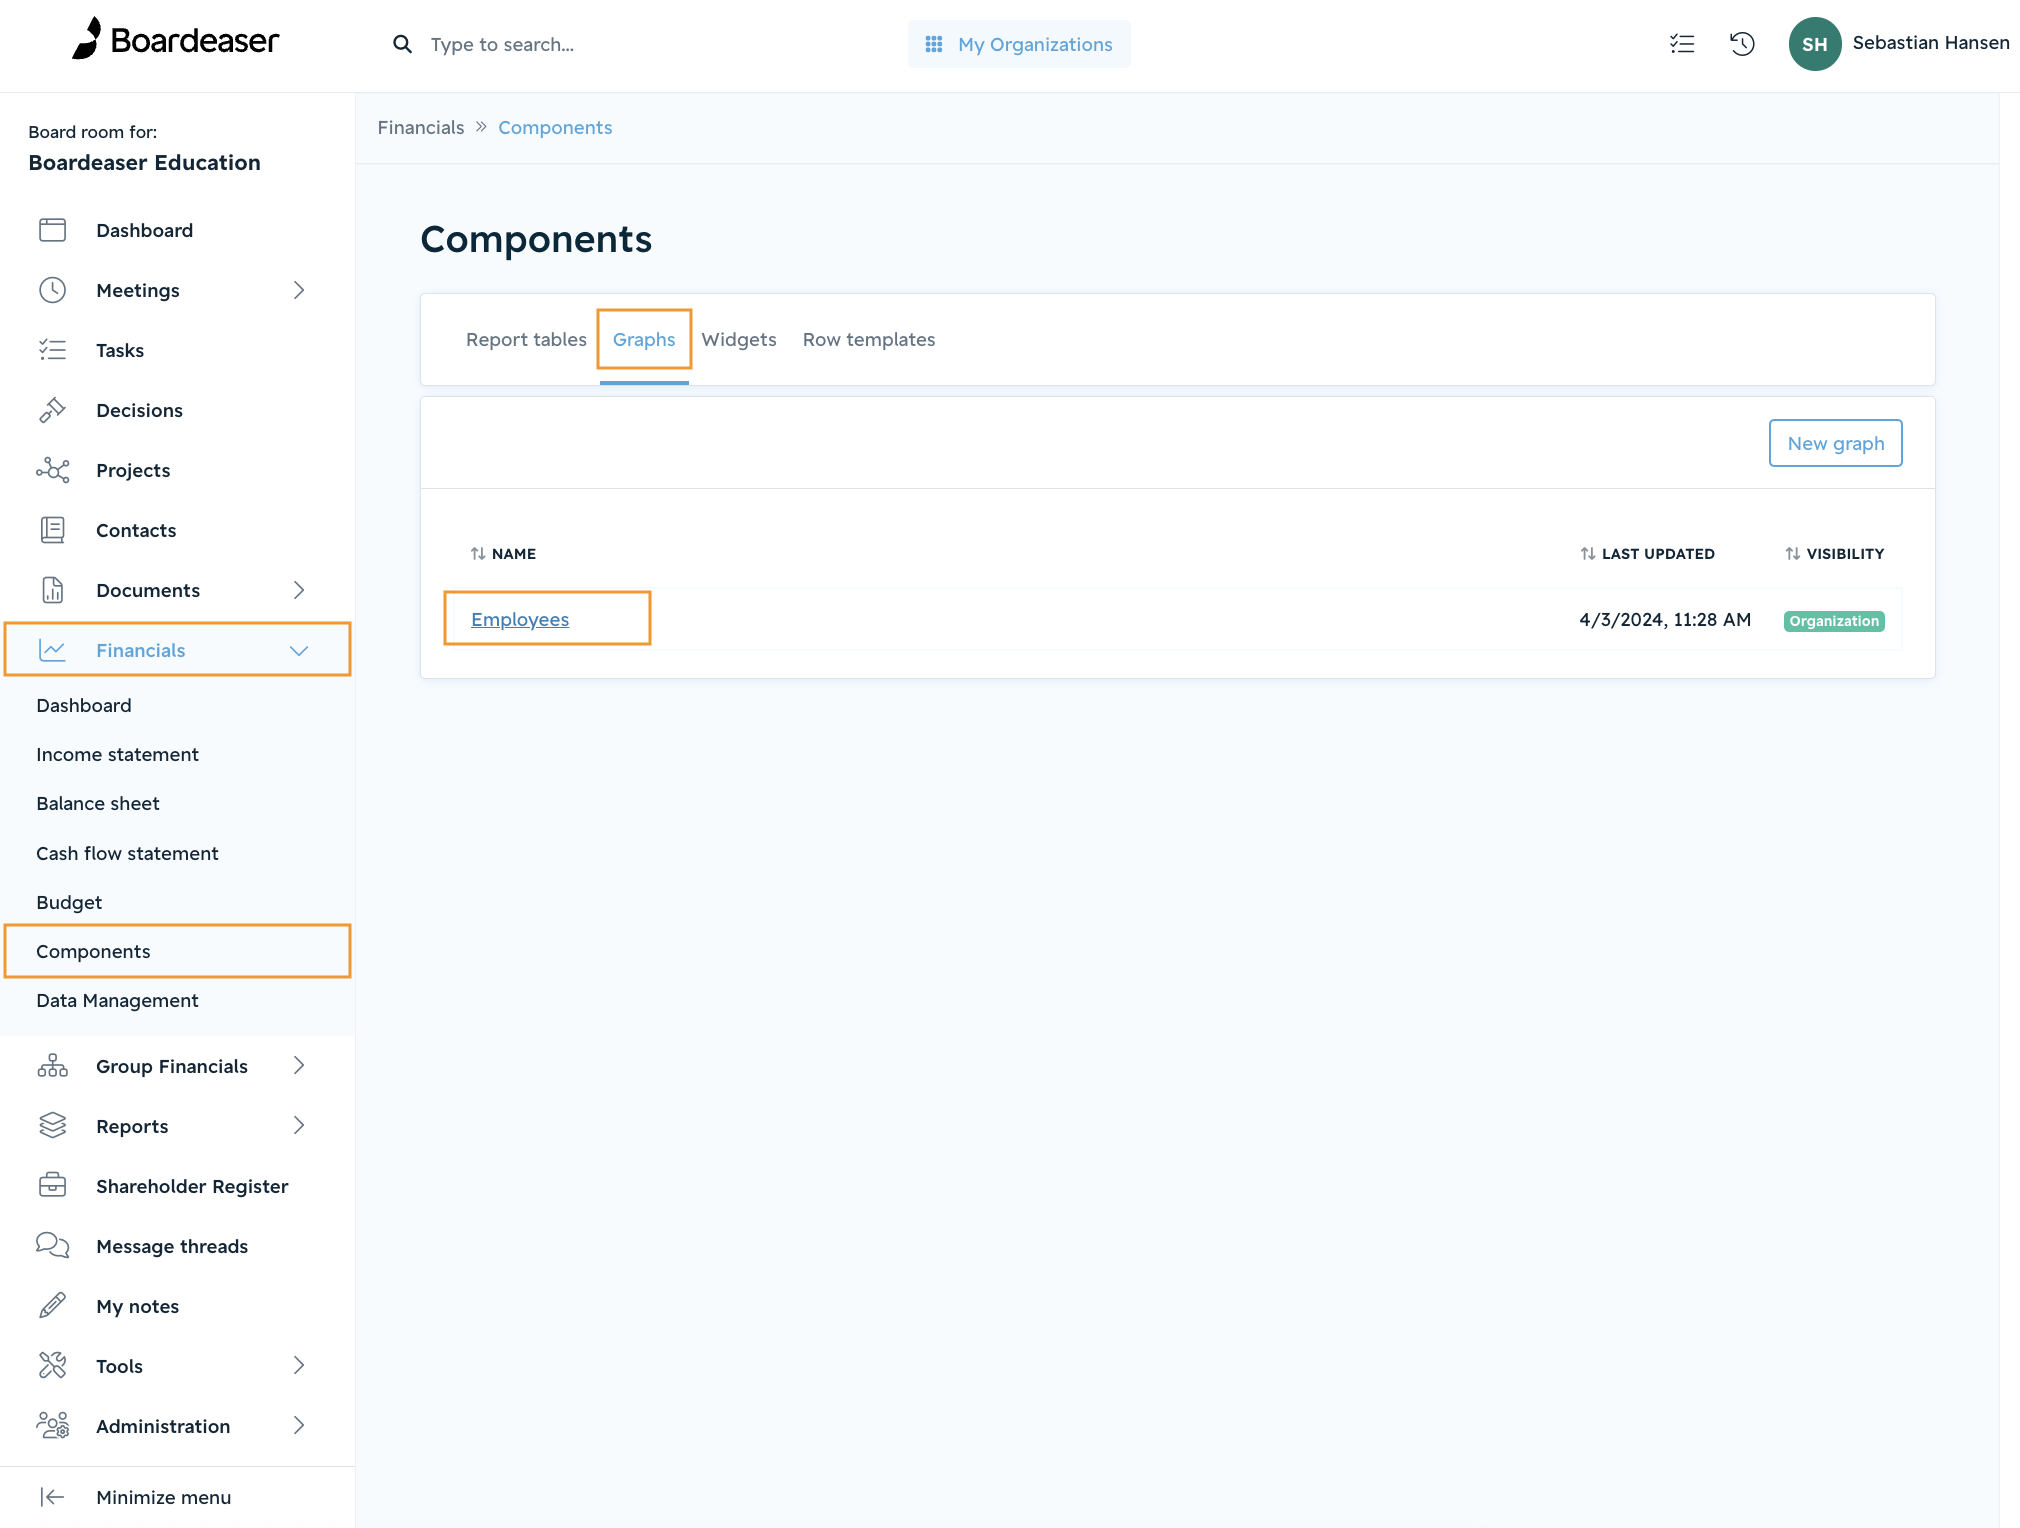Click the Projects network icon

click(x=52, y=470)
